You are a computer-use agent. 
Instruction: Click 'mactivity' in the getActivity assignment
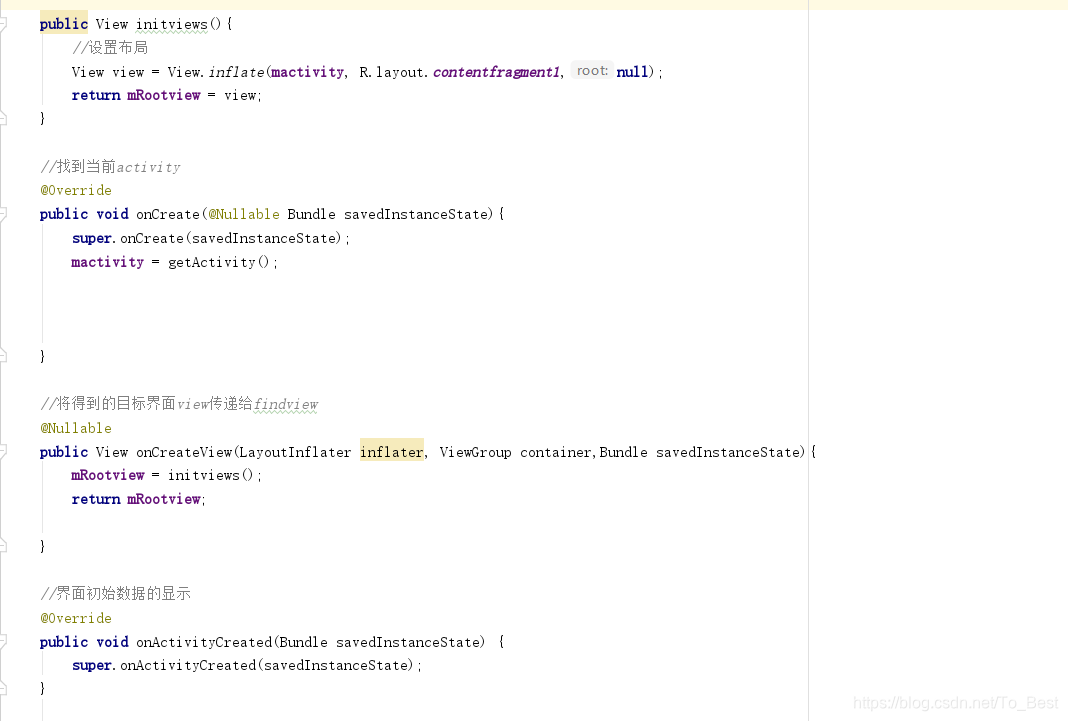click(108, 262)
